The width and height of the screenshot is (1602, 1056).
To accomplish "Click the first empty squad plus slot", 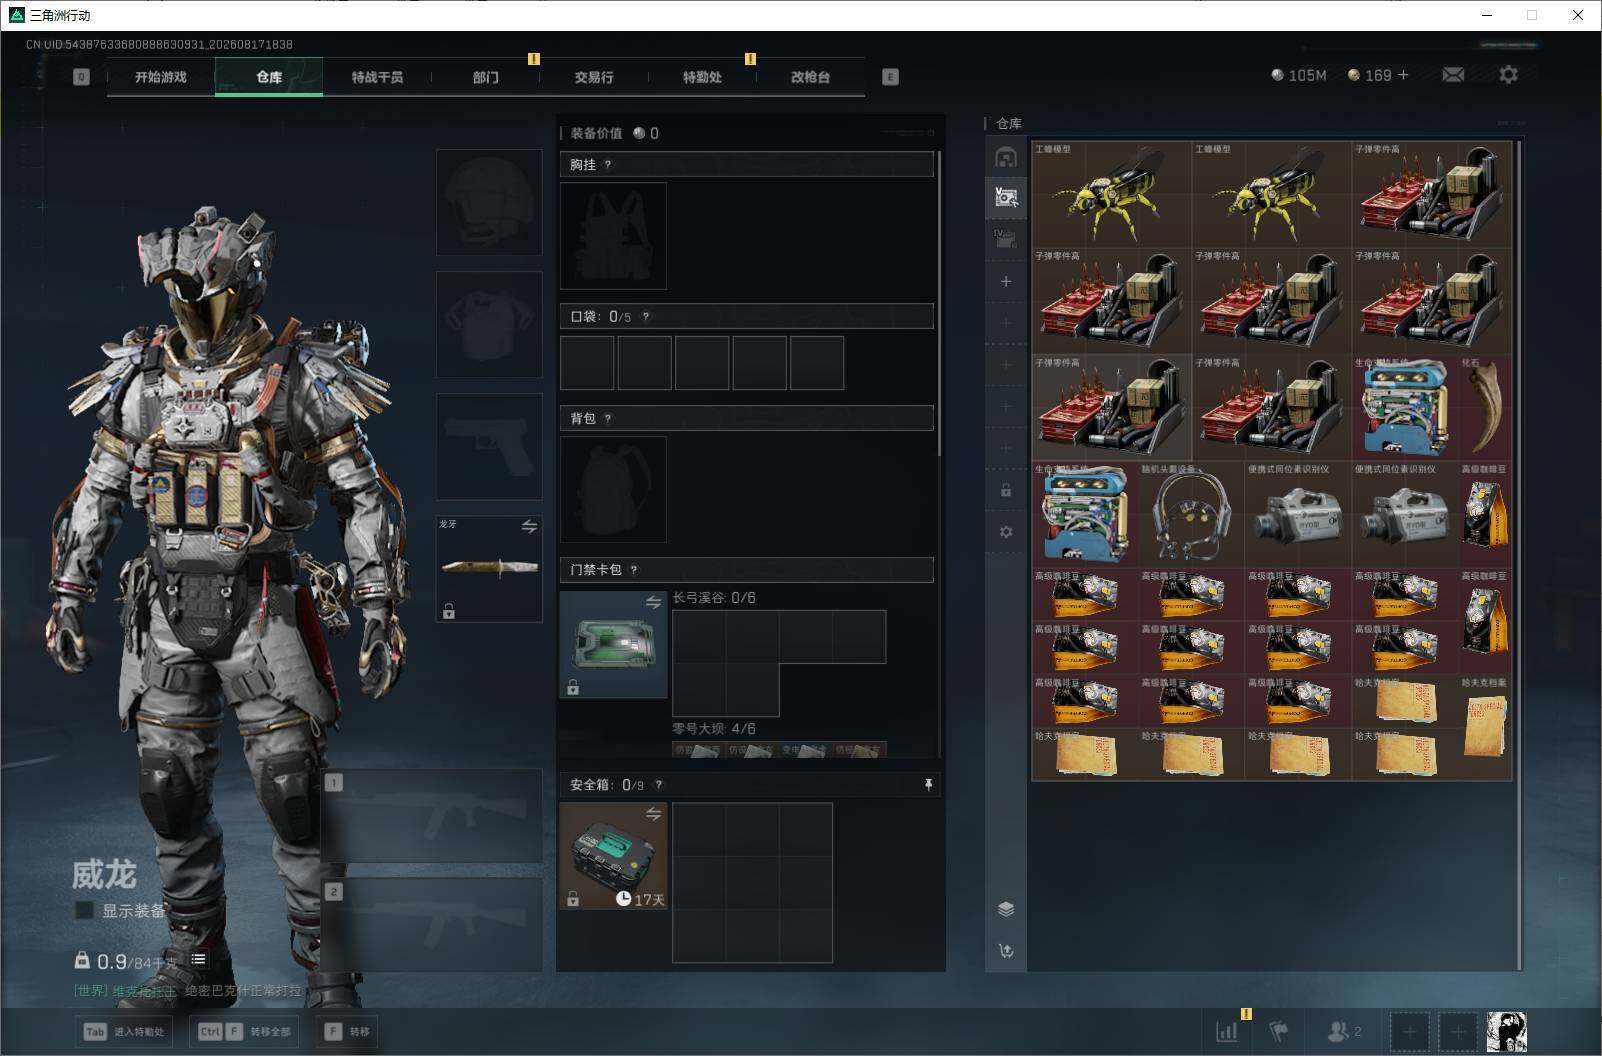I will 1409,1032.
